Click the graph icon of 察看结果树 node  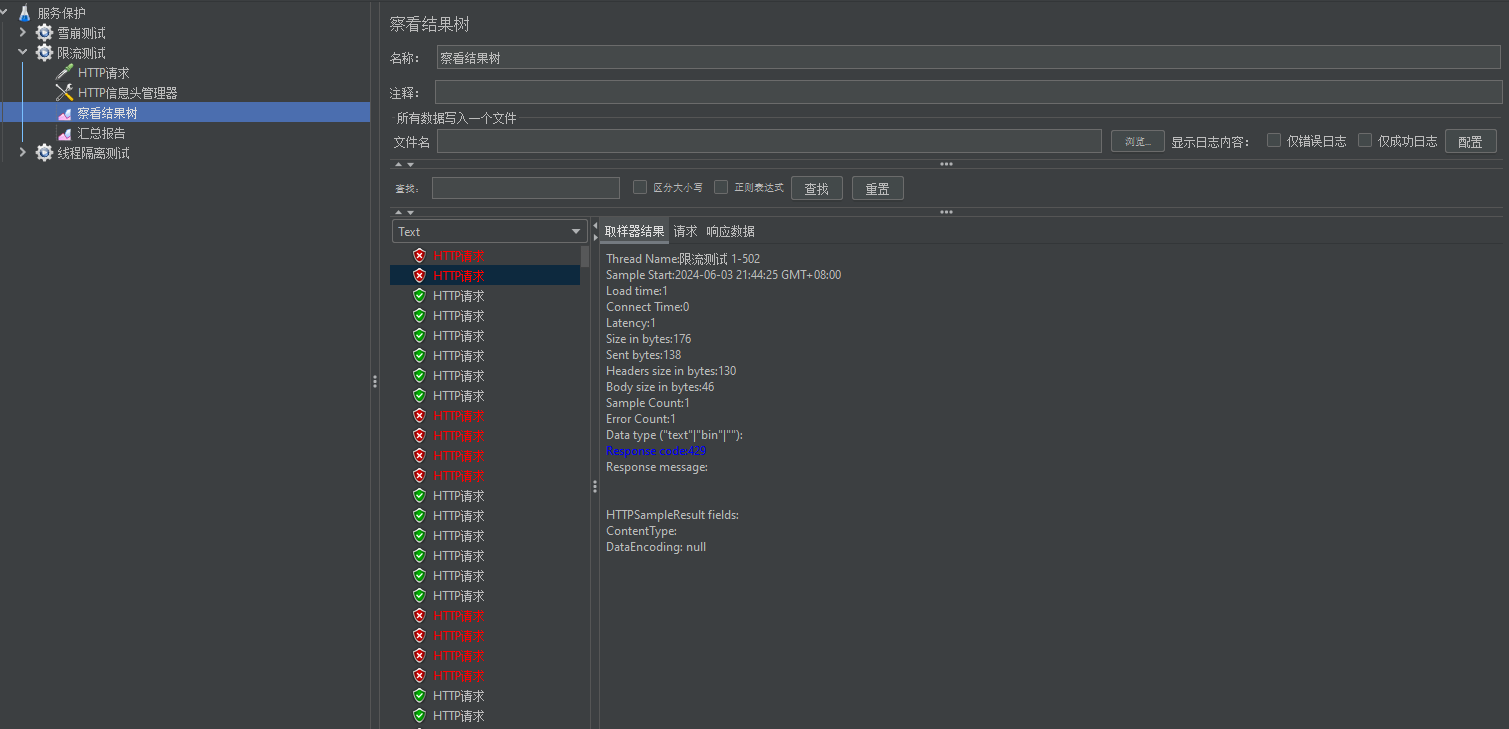64,113
